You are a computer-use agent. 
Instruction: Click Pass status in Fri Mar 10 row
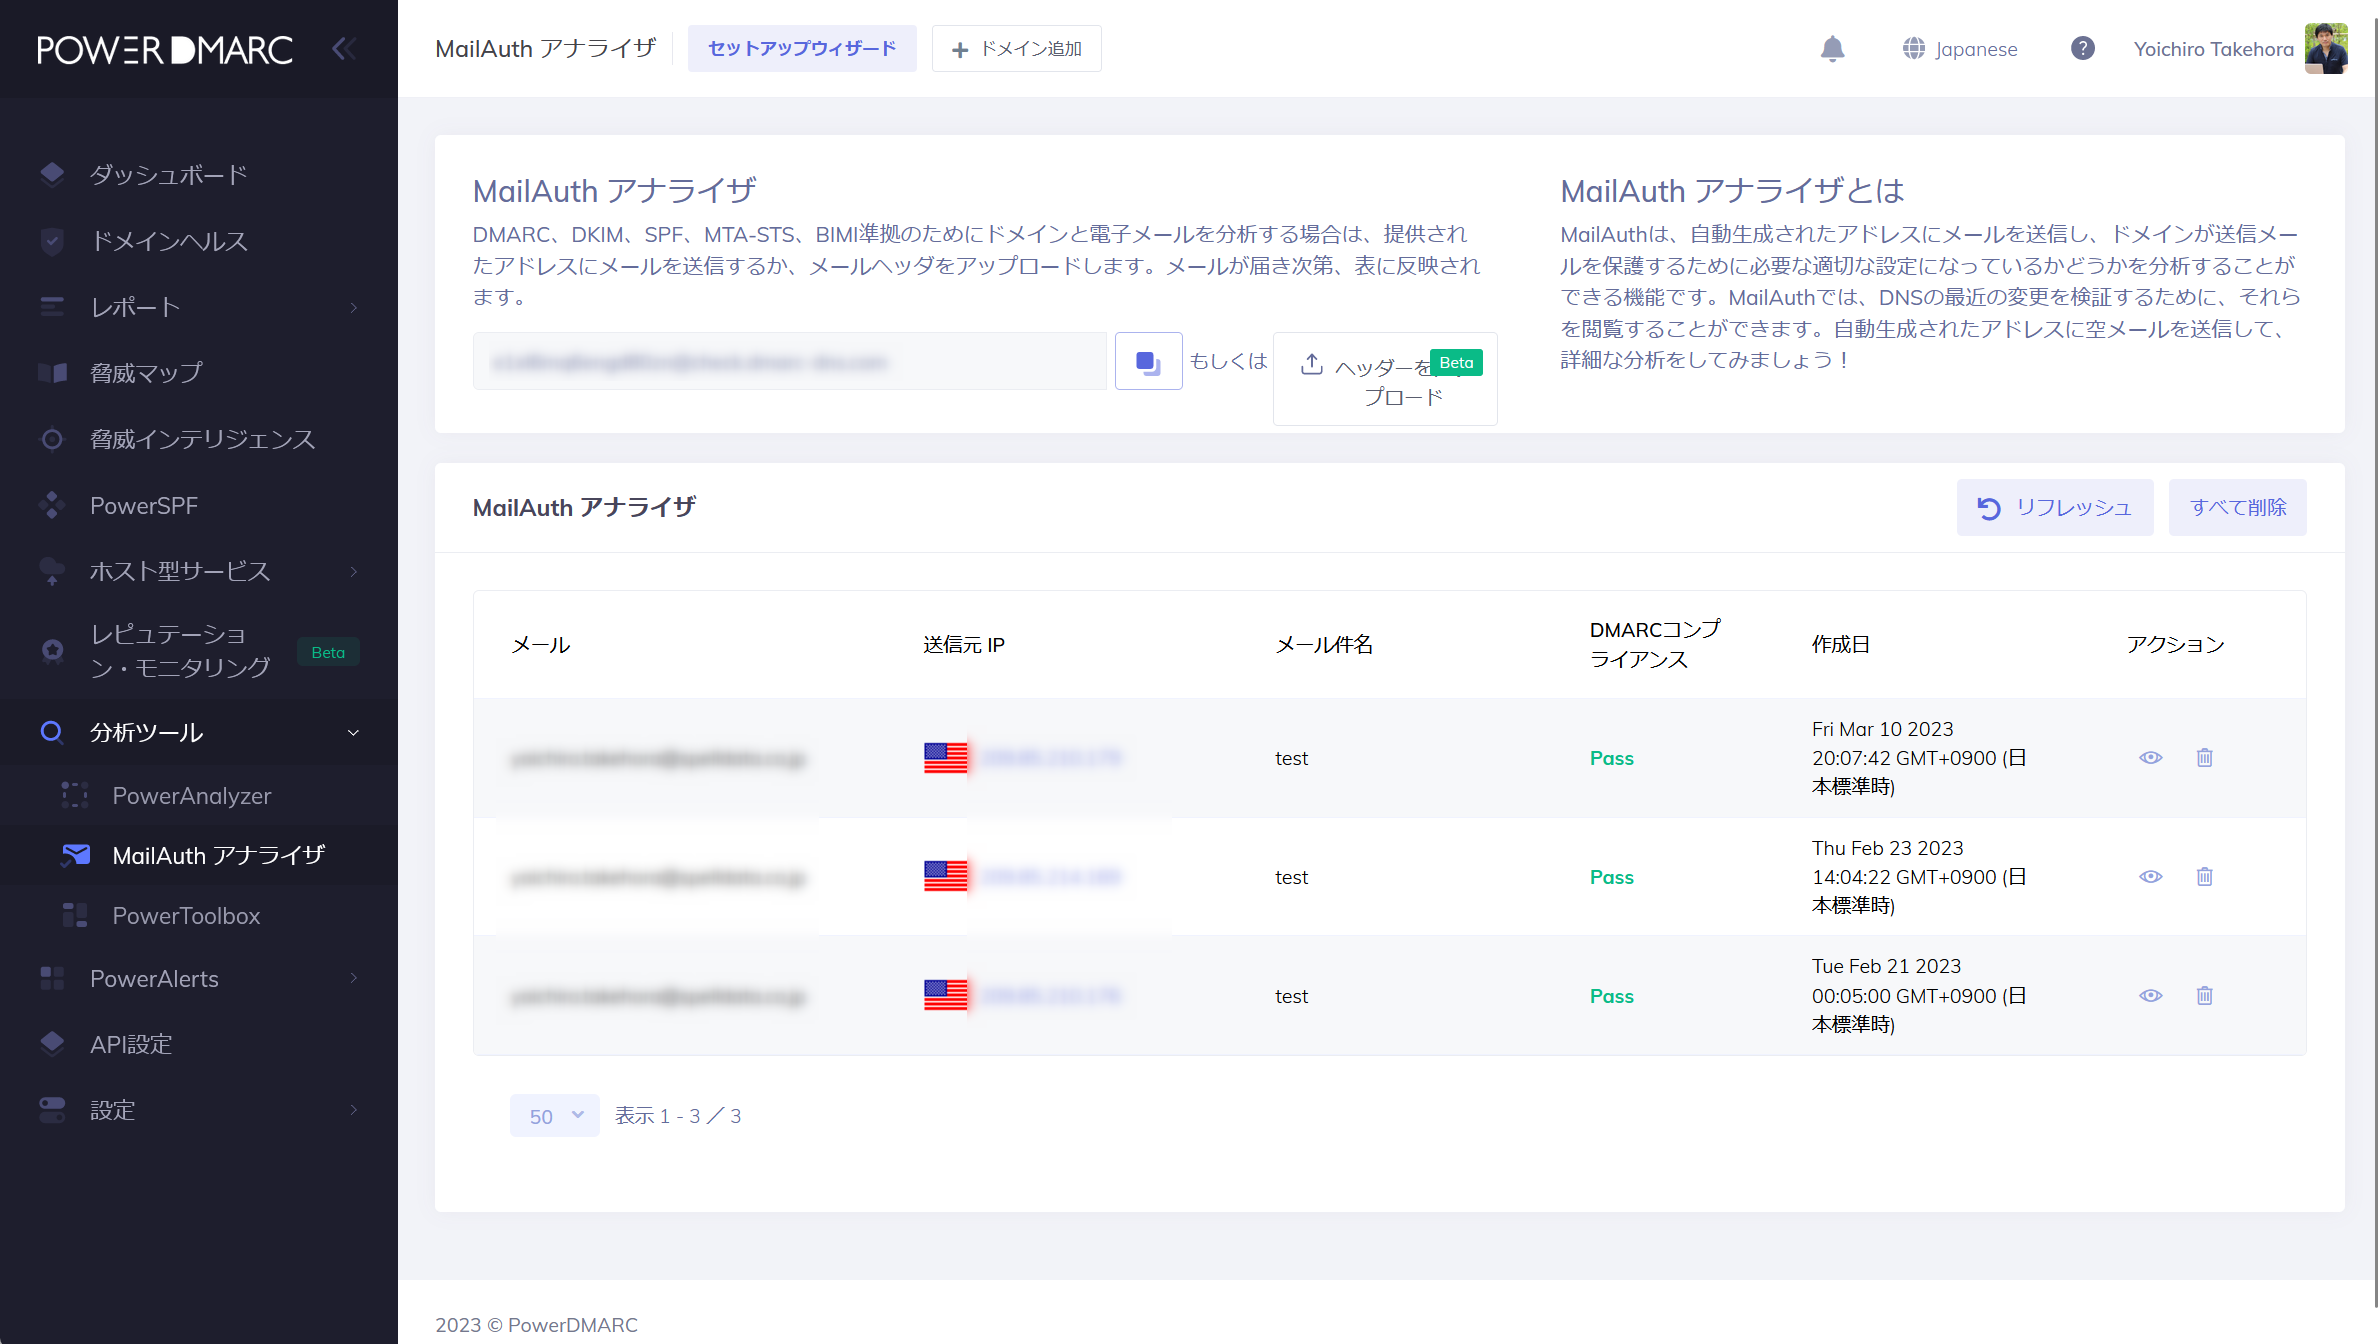[x=1612, y=758]
